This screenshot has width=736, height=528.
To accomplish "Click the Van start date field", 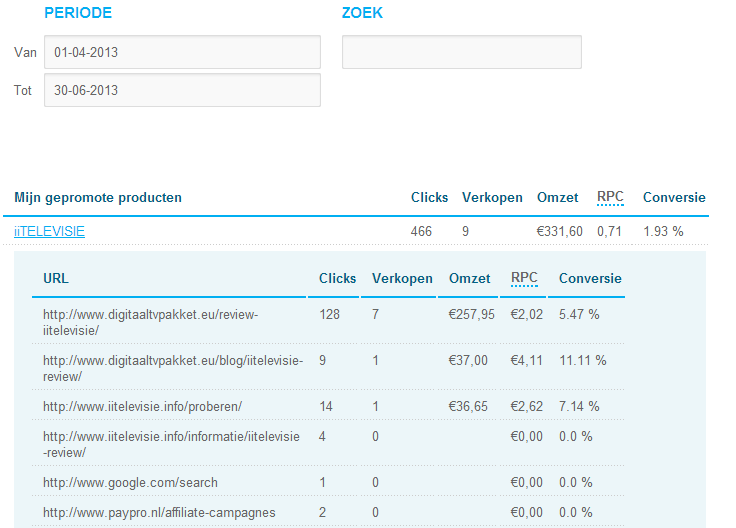I will click(182, 52).
